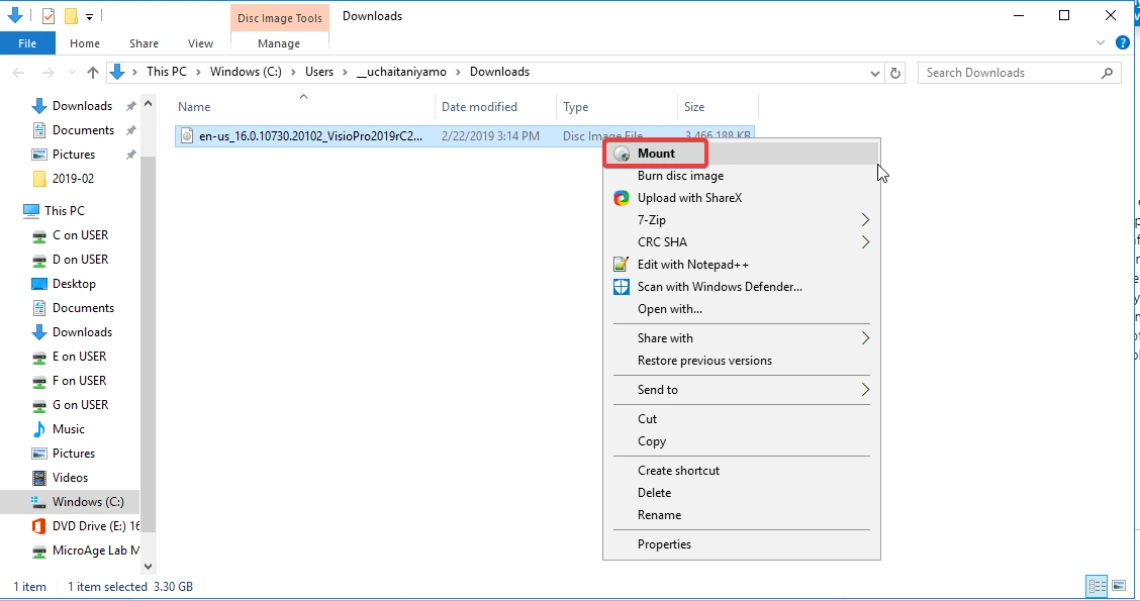
Task: Collapse the ribbon with the chevron
Action: 1100,43
